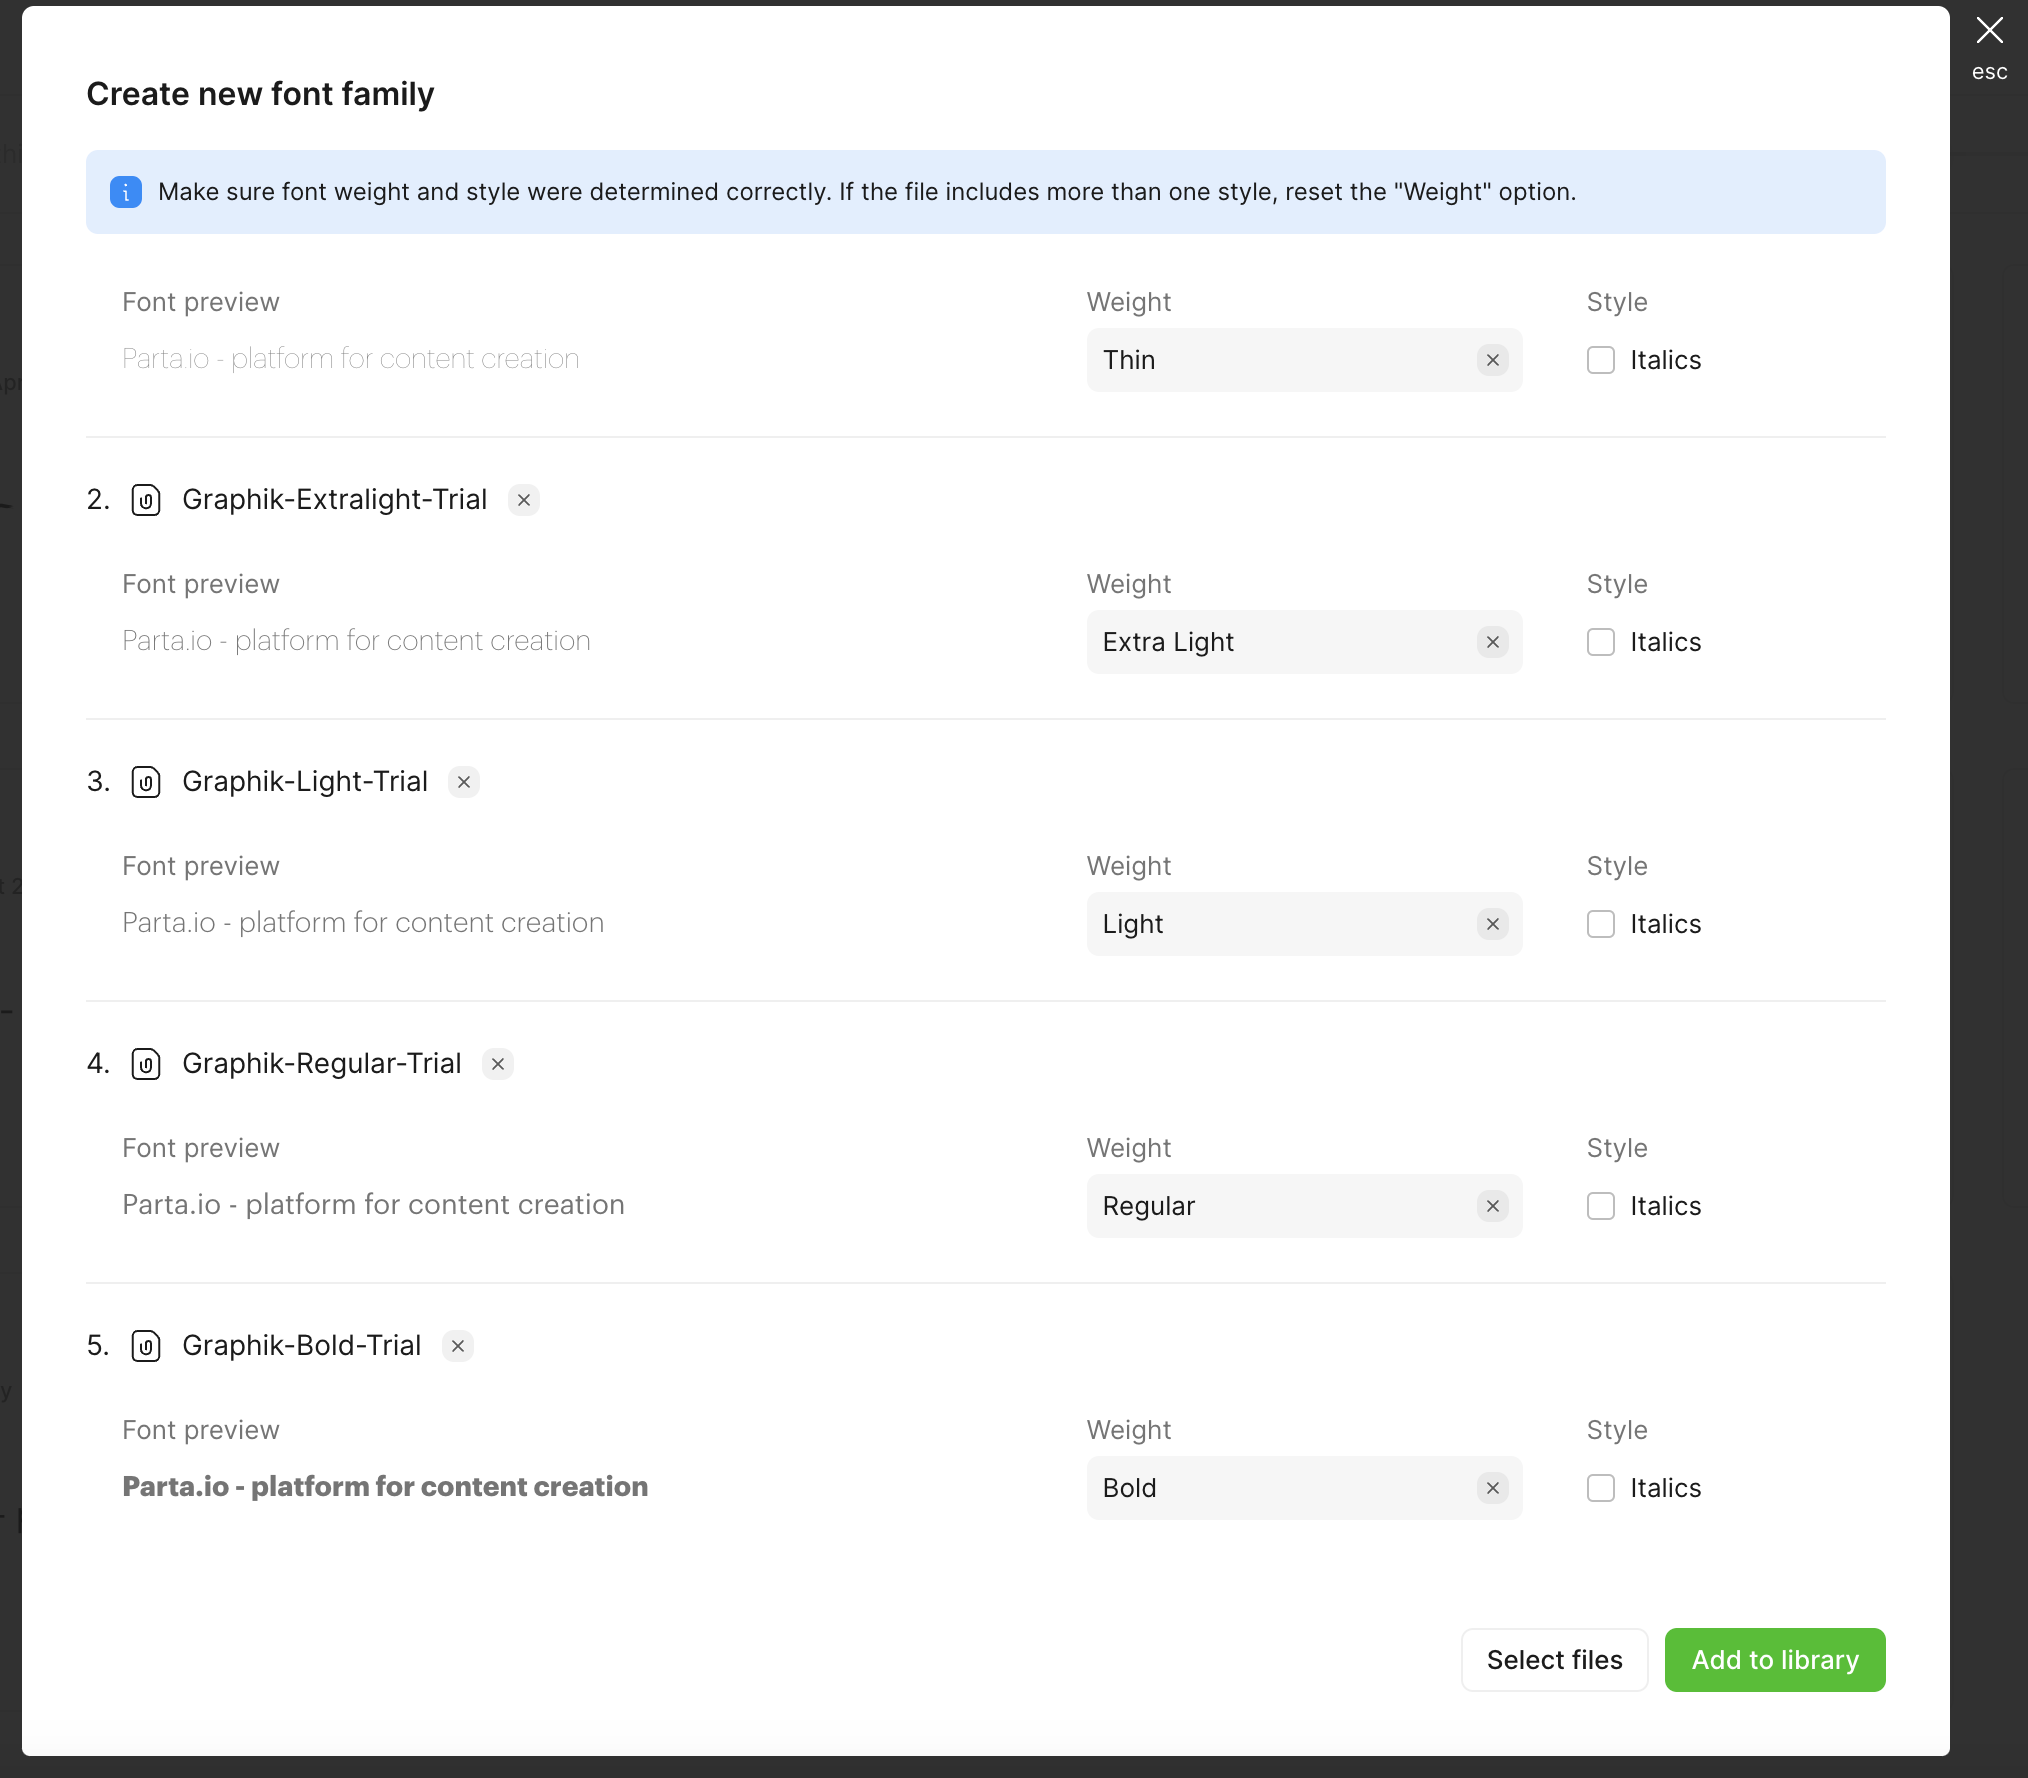Click the blue info icon in the notice banner

(126, 192)
